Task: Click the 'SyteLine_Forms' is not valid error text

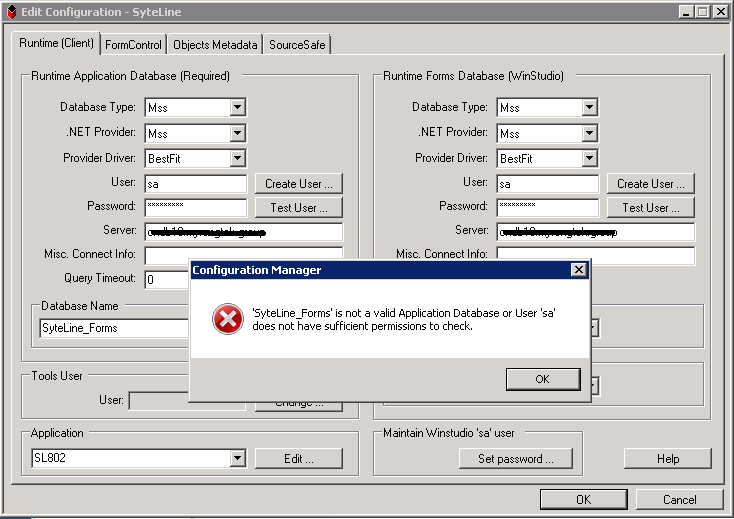Action: [404, 319]
